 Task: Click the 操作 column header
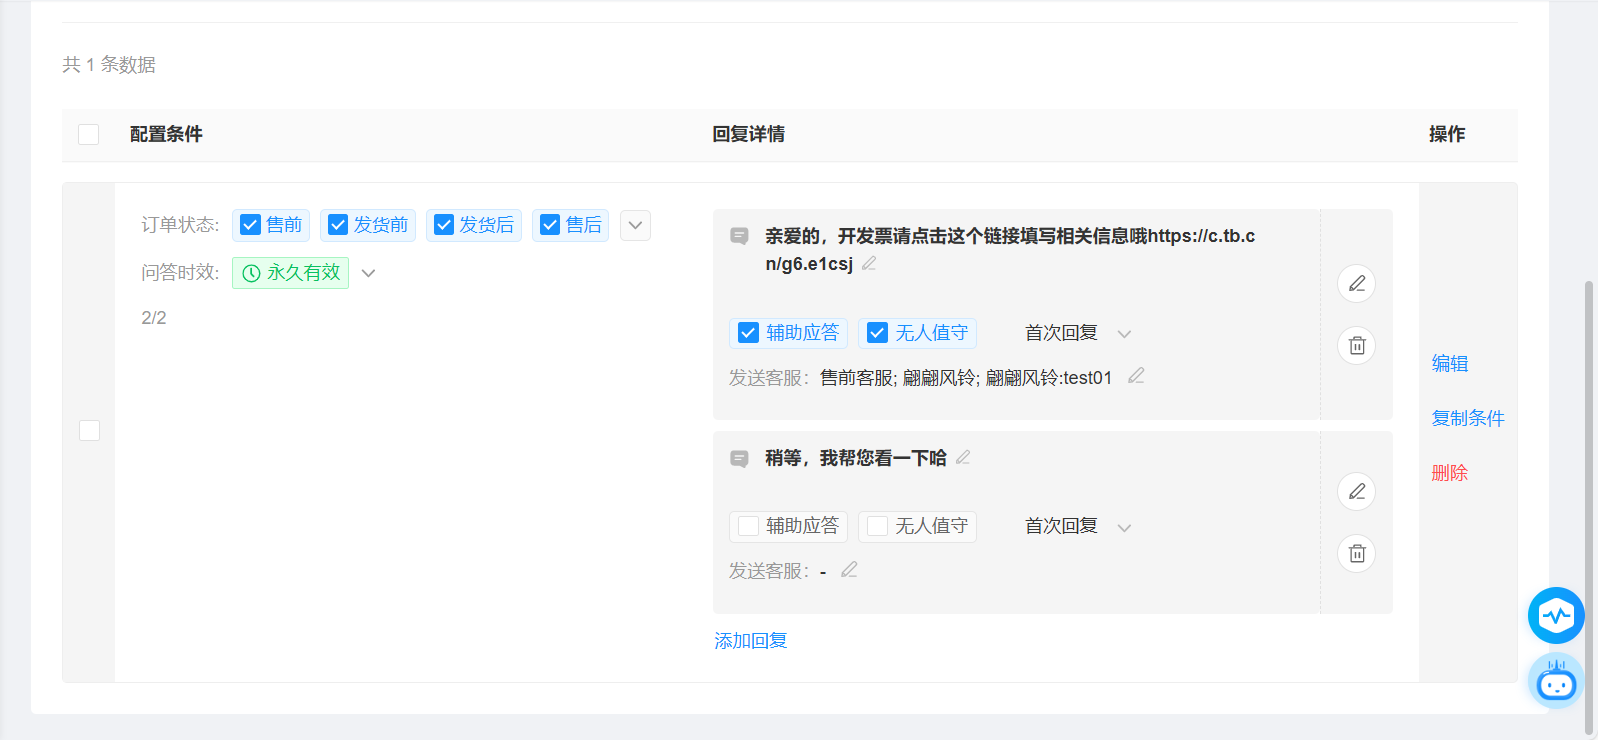click(1447, 134)
